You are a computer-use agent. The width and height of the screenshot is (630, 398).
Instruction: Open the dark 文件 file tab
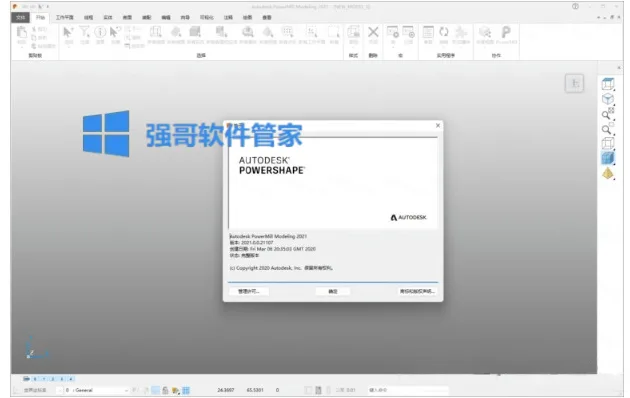20,17
